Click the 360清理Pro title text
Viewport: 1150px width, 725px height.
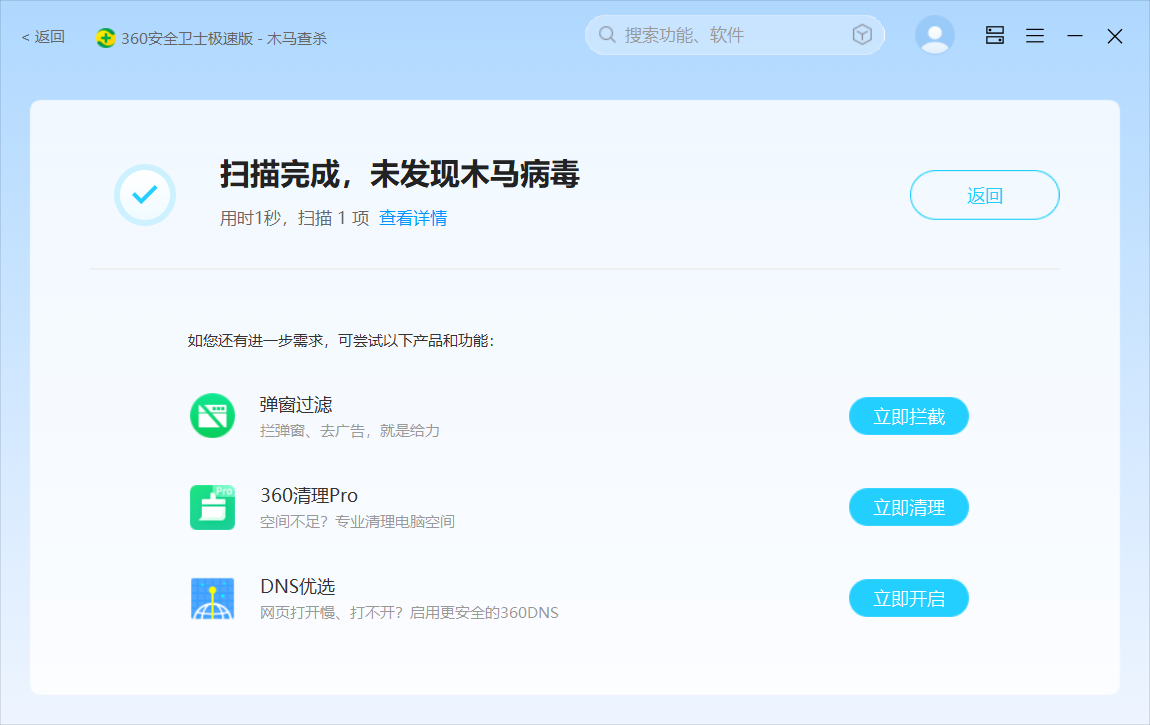pos(309,496)
